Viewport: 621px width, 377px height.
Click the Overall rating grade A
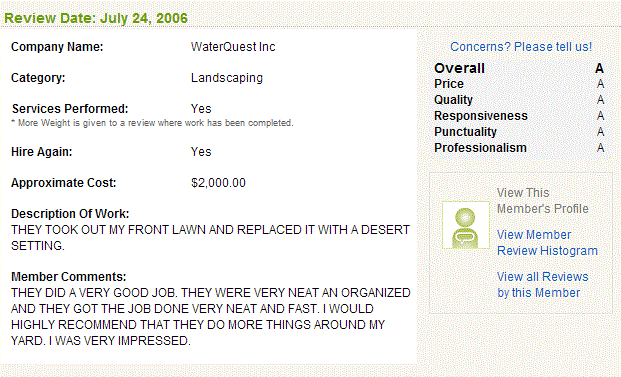[599, 69]
